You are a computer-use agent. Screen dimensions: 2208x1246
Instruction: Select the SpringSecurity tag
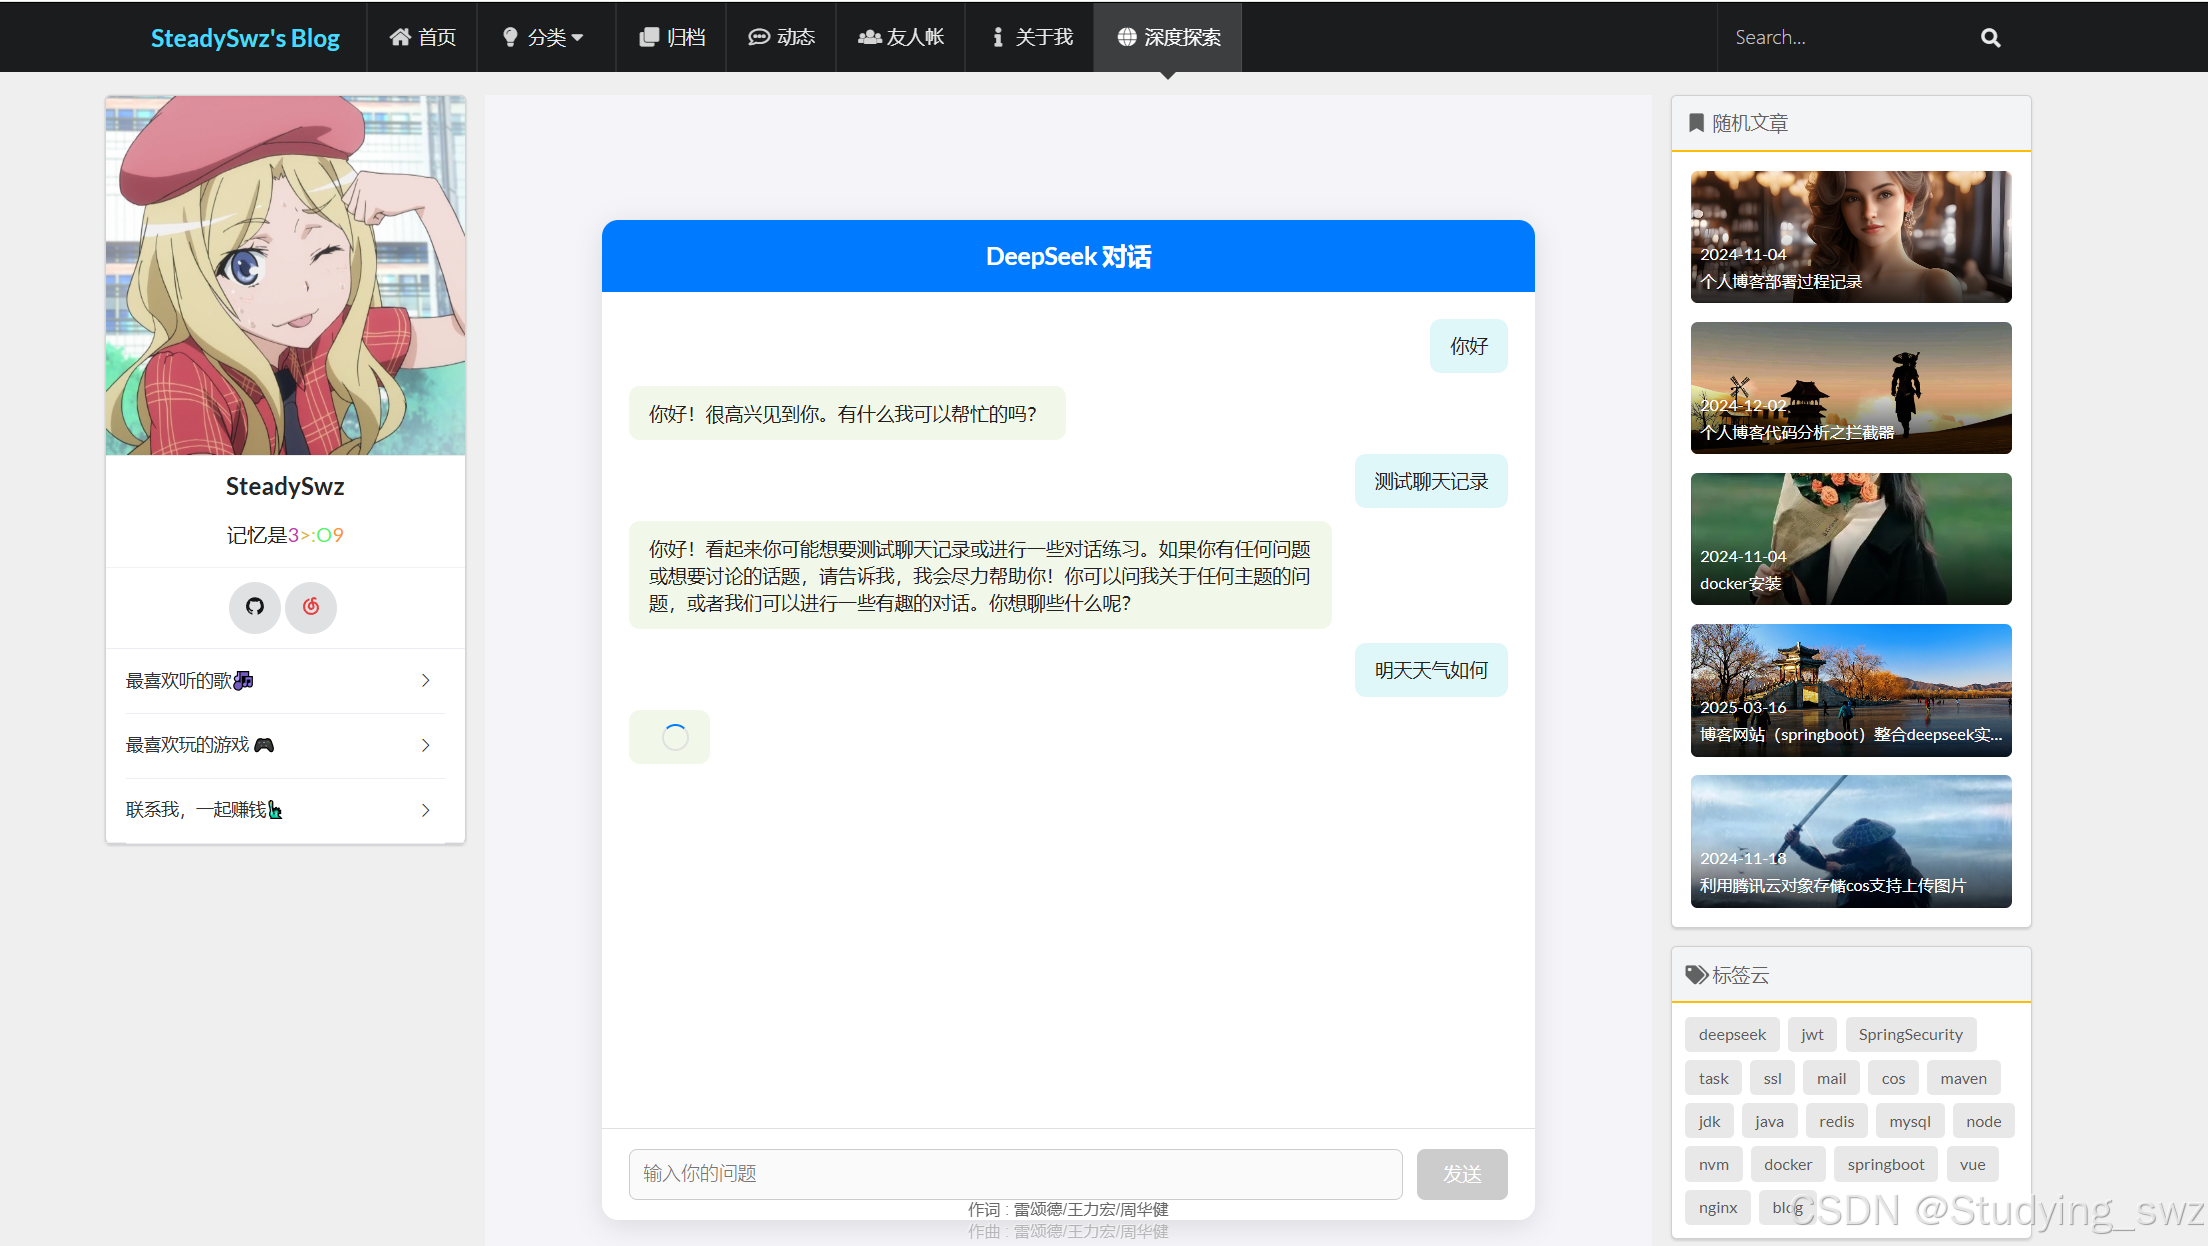[1909, 1034]
